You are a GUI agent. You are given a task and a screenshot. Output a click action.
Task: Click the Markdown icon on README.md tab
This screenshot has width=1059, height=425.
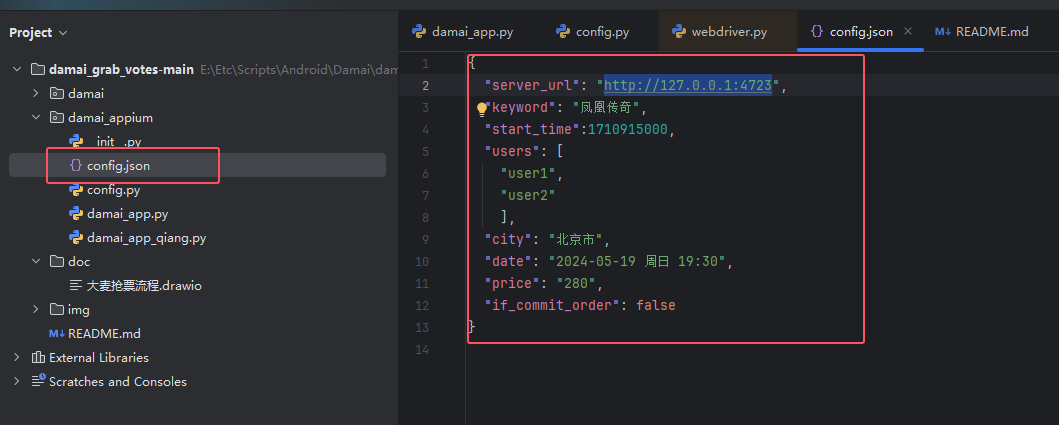[943, 32]
